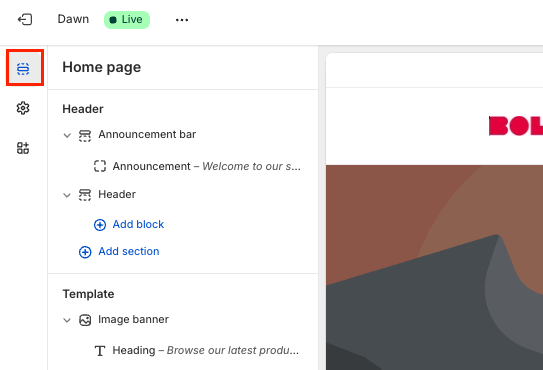Open the three-dot more actions menu
This screenshot has height=370, width=543.
pos(182,20)
